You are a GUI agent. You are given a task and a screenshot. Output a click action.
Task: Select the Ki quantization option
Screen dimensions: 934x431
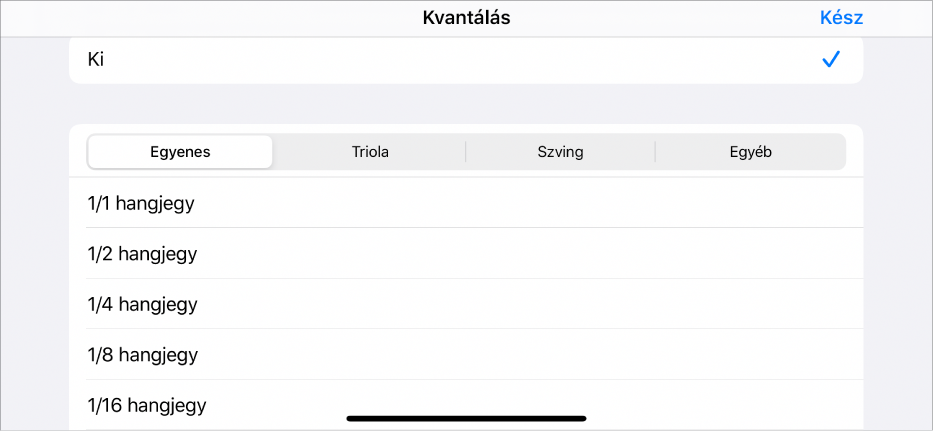(x=465, y=60)
